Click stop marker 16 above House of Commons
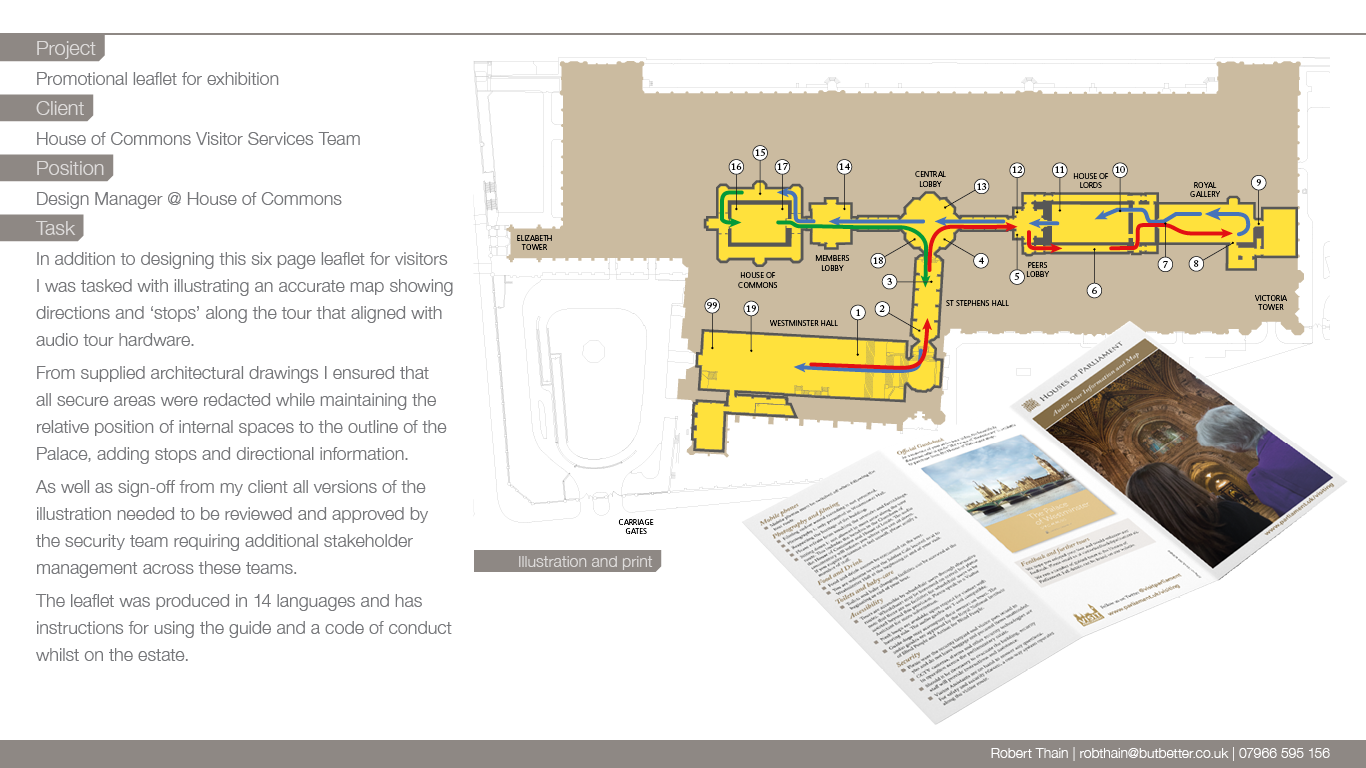Image resolution: width=1366 pixels, height=768 pixels. 736,167
